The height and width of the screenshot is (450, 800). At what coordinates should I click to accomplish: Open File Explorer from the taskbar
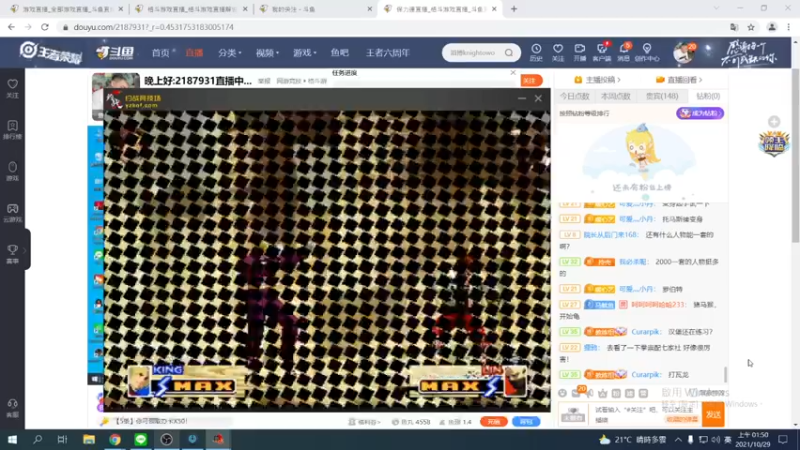(x=89, y=439)
